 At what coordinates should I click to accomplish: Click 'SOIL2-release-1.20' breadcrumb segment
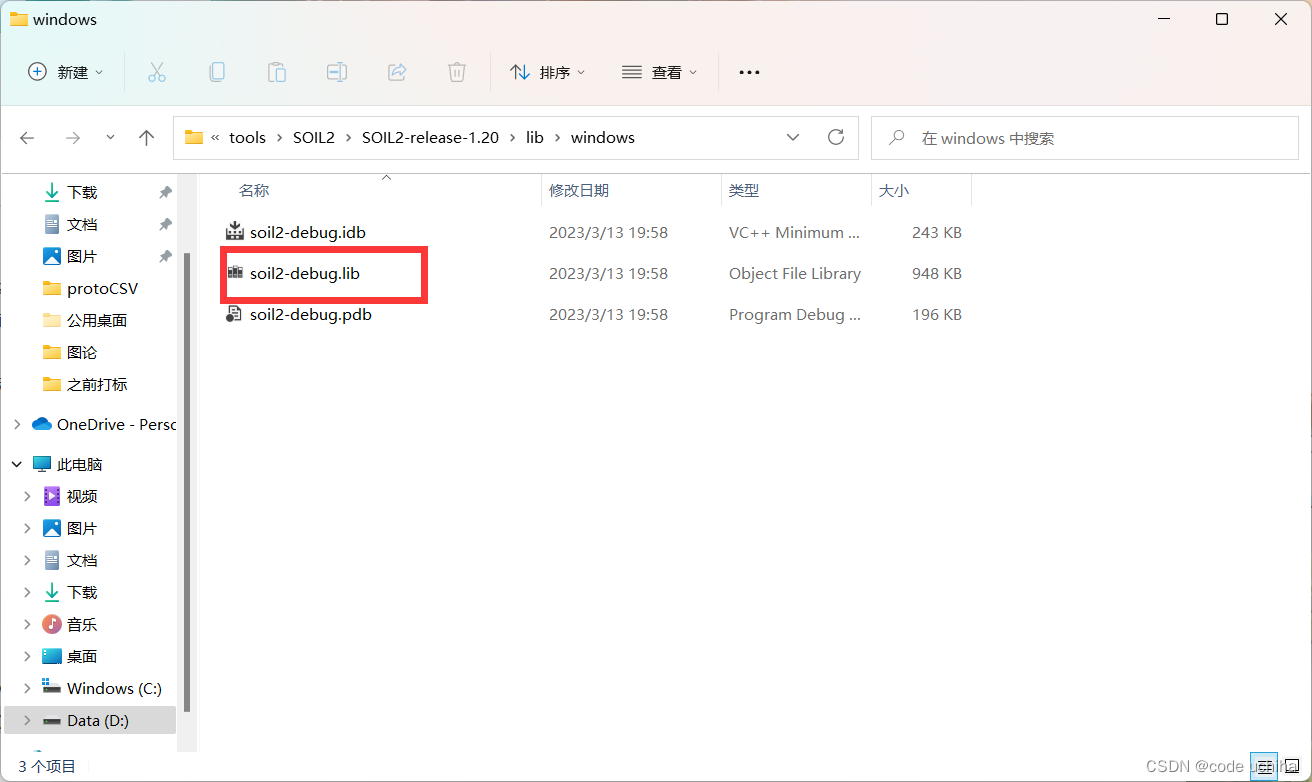coord(430,138)
